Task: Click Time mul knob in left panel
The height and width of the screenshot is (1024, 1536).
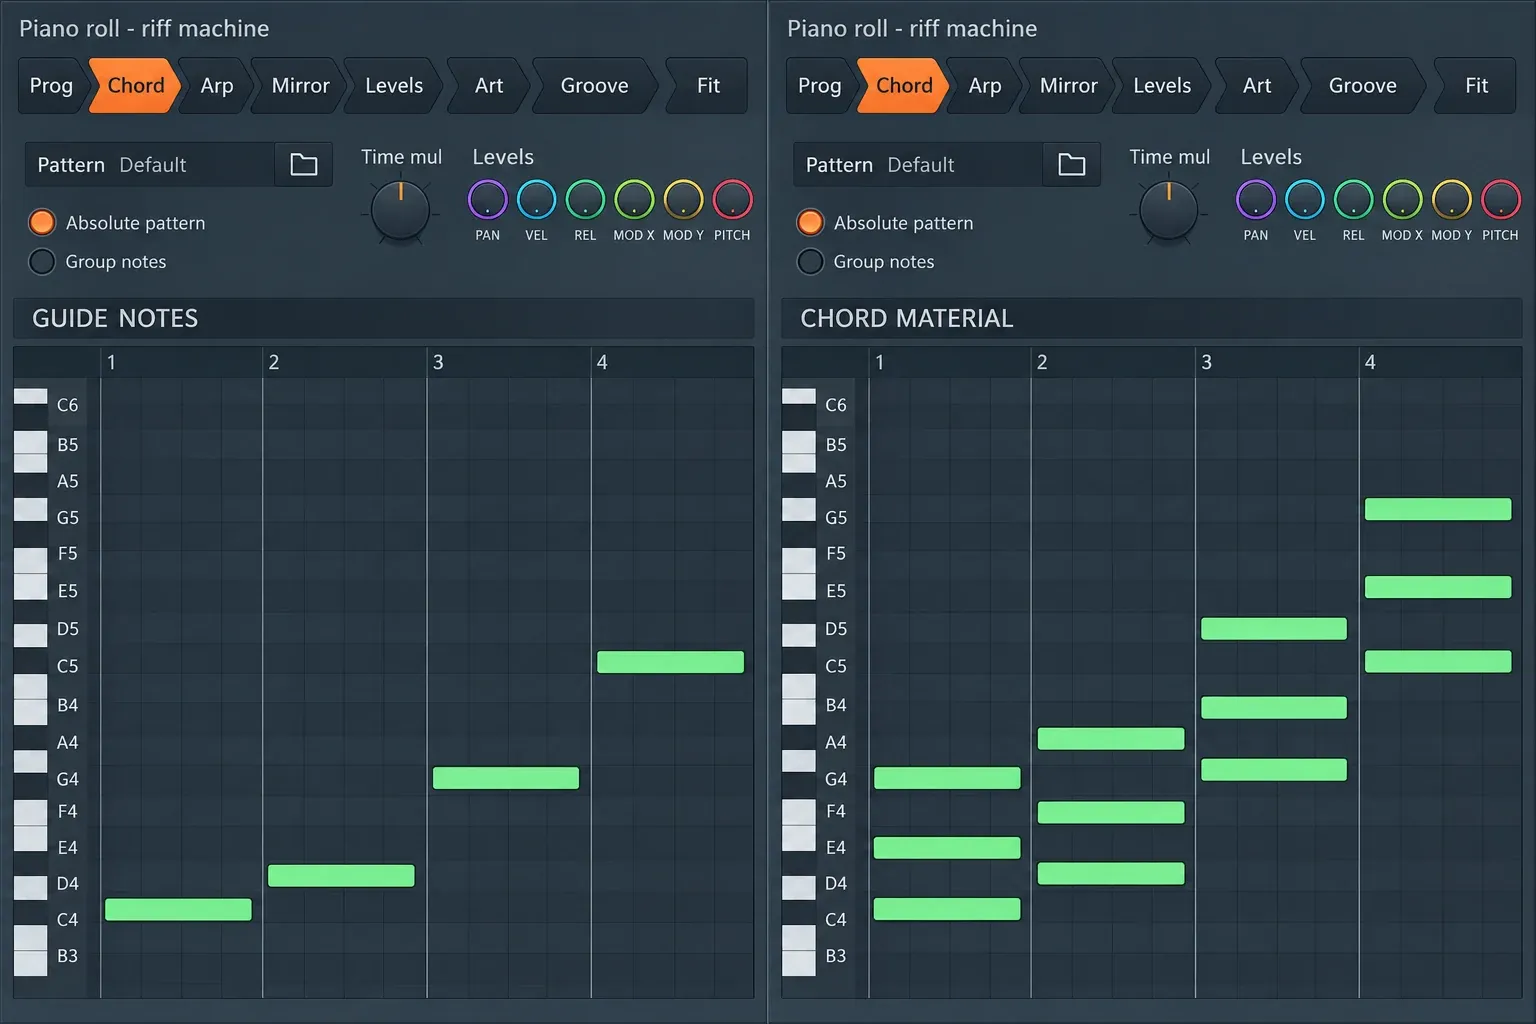Action: [400, 211]
